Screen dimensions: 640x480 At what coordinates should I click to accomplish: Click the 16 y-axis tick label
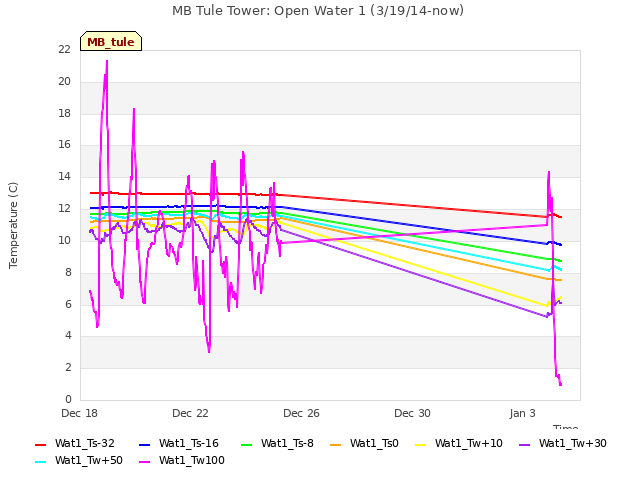pos(64,144)
